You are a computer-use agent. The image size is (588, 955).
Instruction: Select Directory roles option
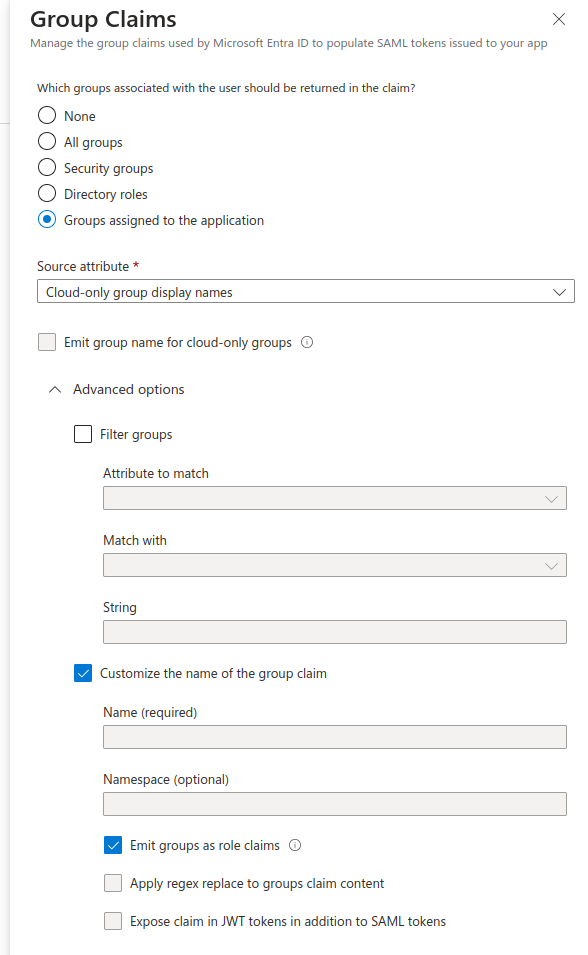46,193
